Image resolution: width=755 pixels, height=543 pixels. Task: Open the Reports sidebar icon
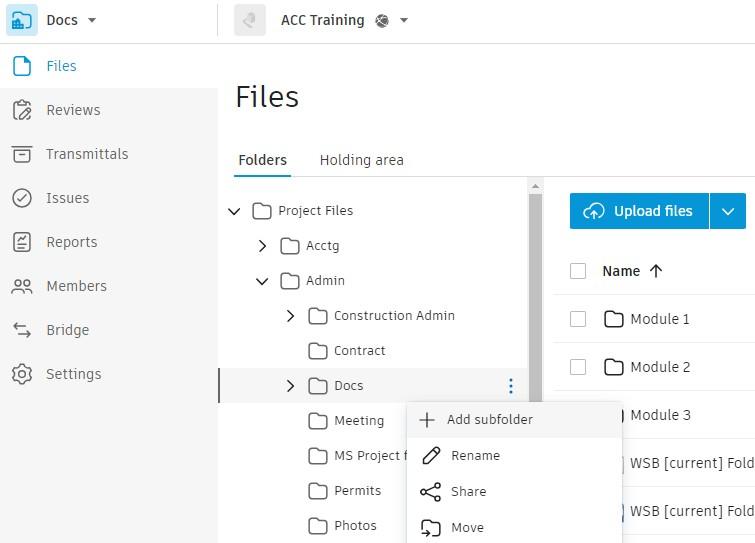22,242
